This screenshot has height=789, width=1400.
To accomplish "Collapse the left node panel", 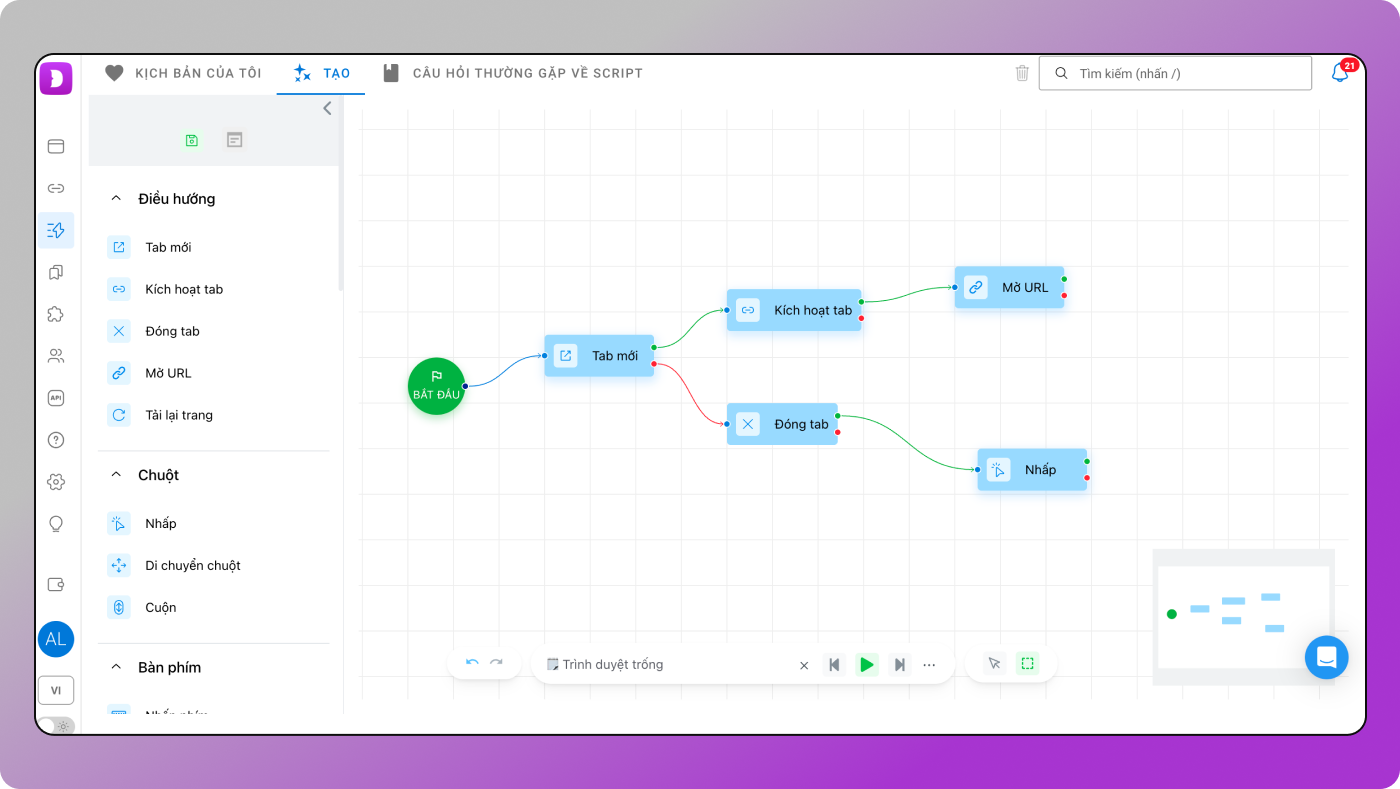I will click(x=327, y=108).
